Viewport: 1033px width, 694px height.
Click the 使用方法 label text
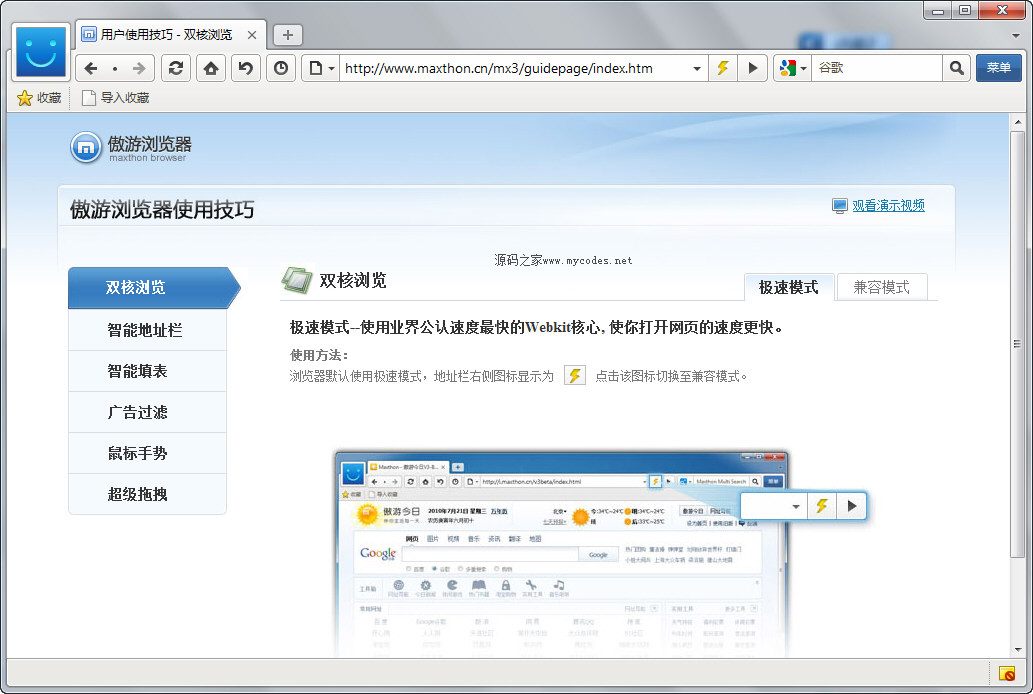[319, 355]
